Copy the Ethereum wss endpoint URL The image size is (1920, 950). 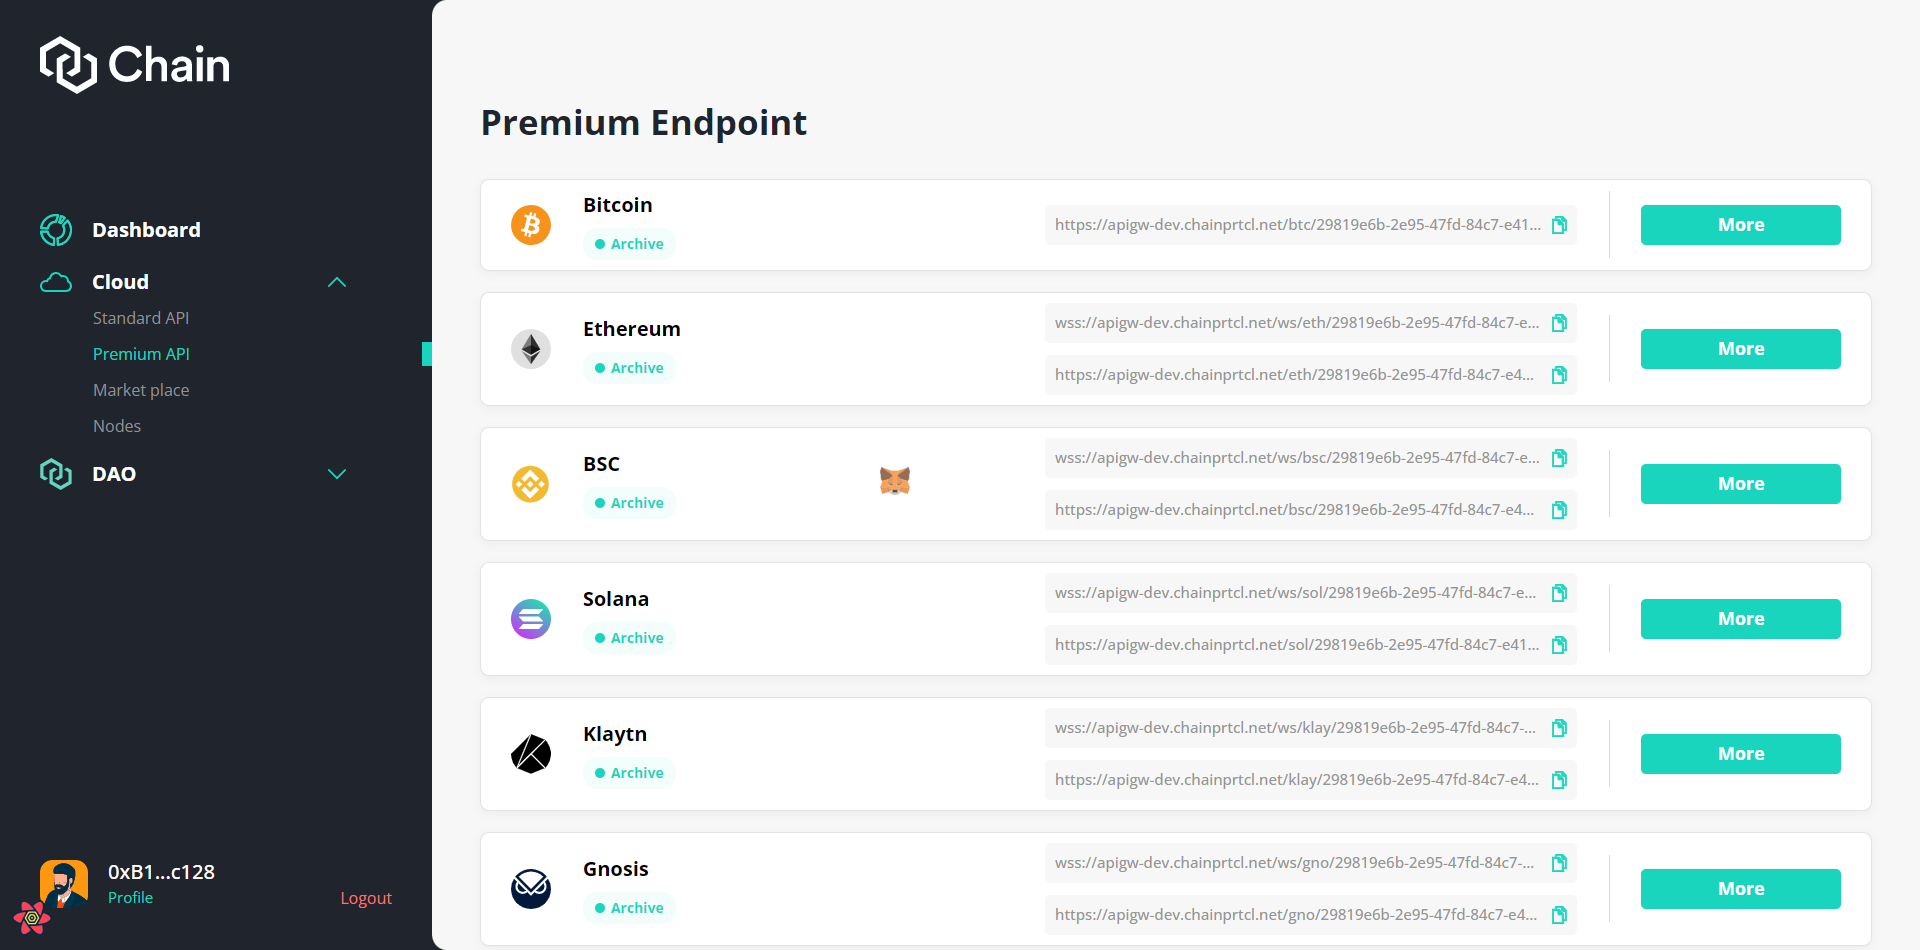(x=1559, y=323)
